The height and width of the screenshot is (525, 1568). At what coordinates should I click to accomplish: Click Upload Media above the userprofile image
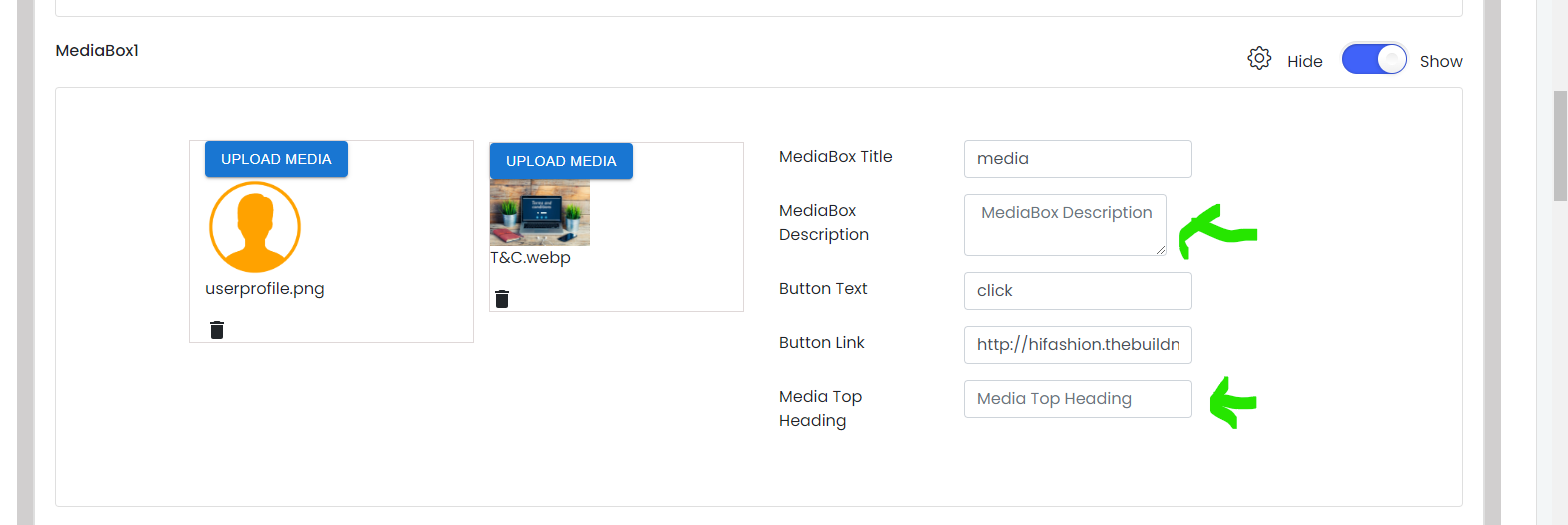276,159
